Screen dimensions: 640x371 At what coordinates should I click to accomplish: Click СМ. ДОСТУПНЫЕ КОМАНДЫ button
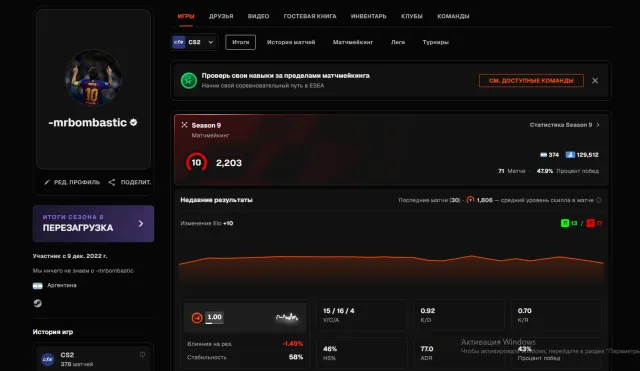click(x=531, y=80)
